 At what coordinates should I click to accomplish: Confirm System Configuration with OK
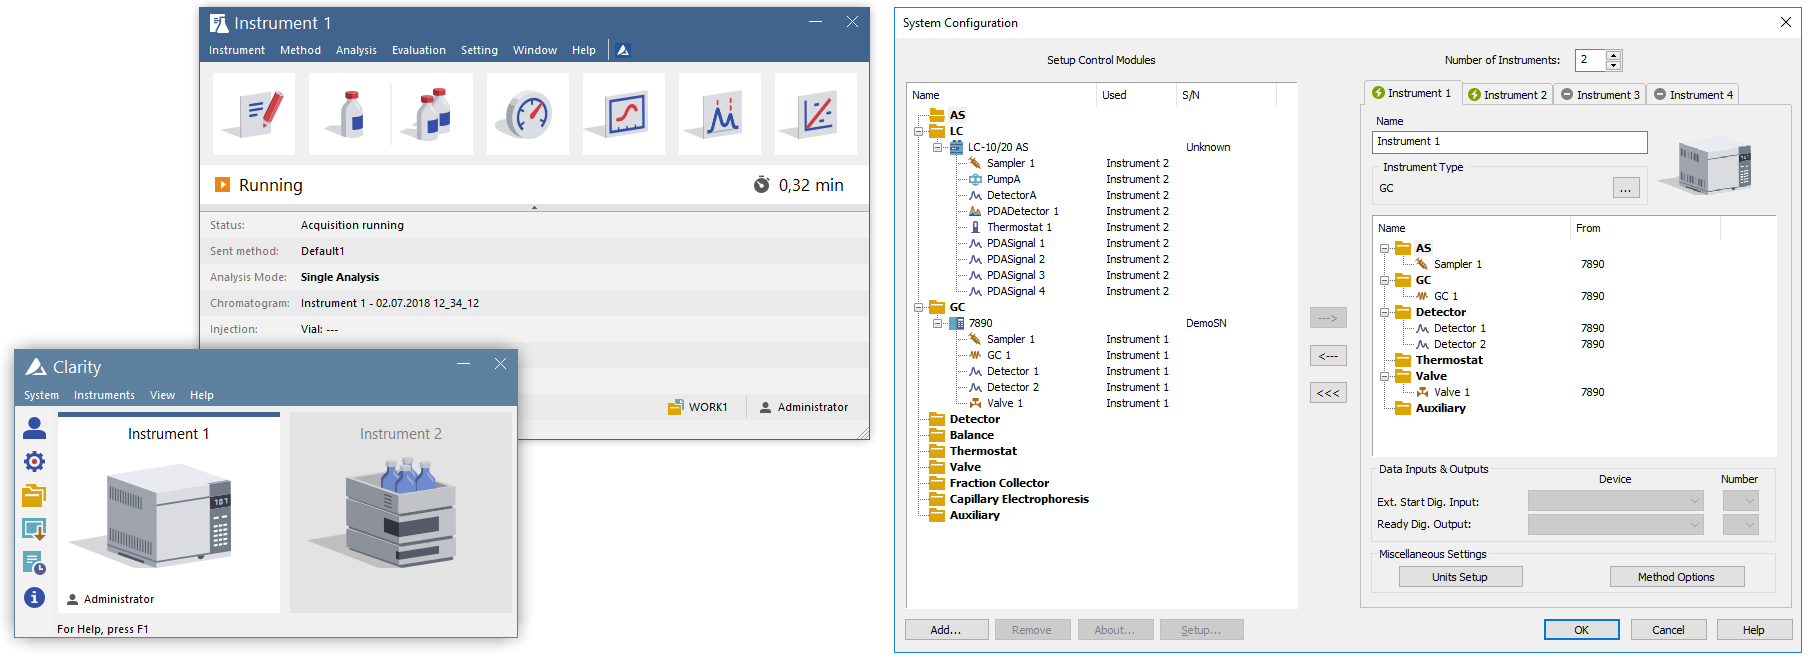pyautogui.click(x=1581, y=630)
